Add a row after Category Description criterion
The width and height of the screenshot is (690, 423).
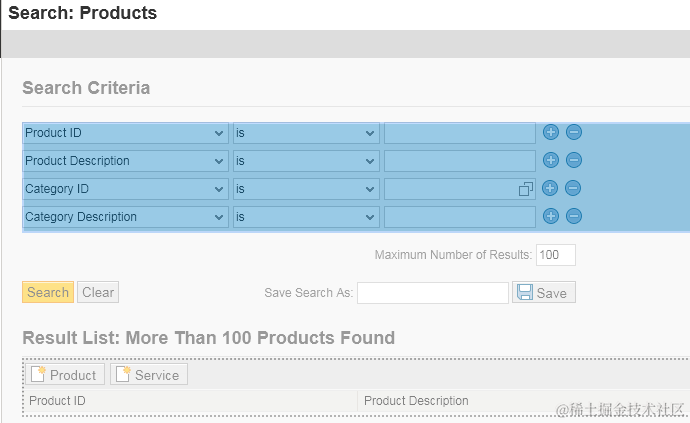point(550,216)
